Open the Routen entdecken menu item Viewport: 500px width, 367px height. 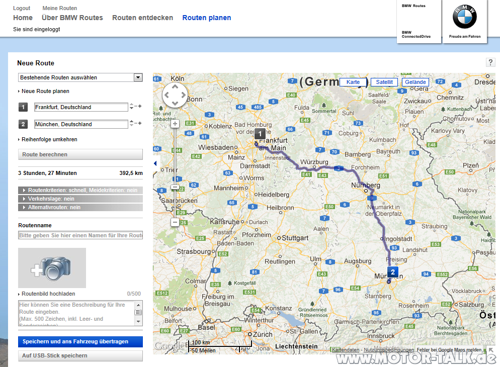(143, 18)
